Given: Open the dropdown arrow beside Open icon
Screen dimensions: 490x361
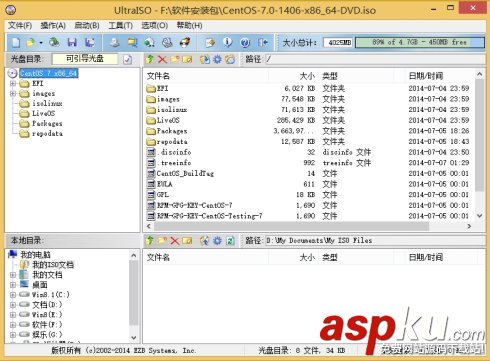Looking at the screenshot, I should (41, 43).
